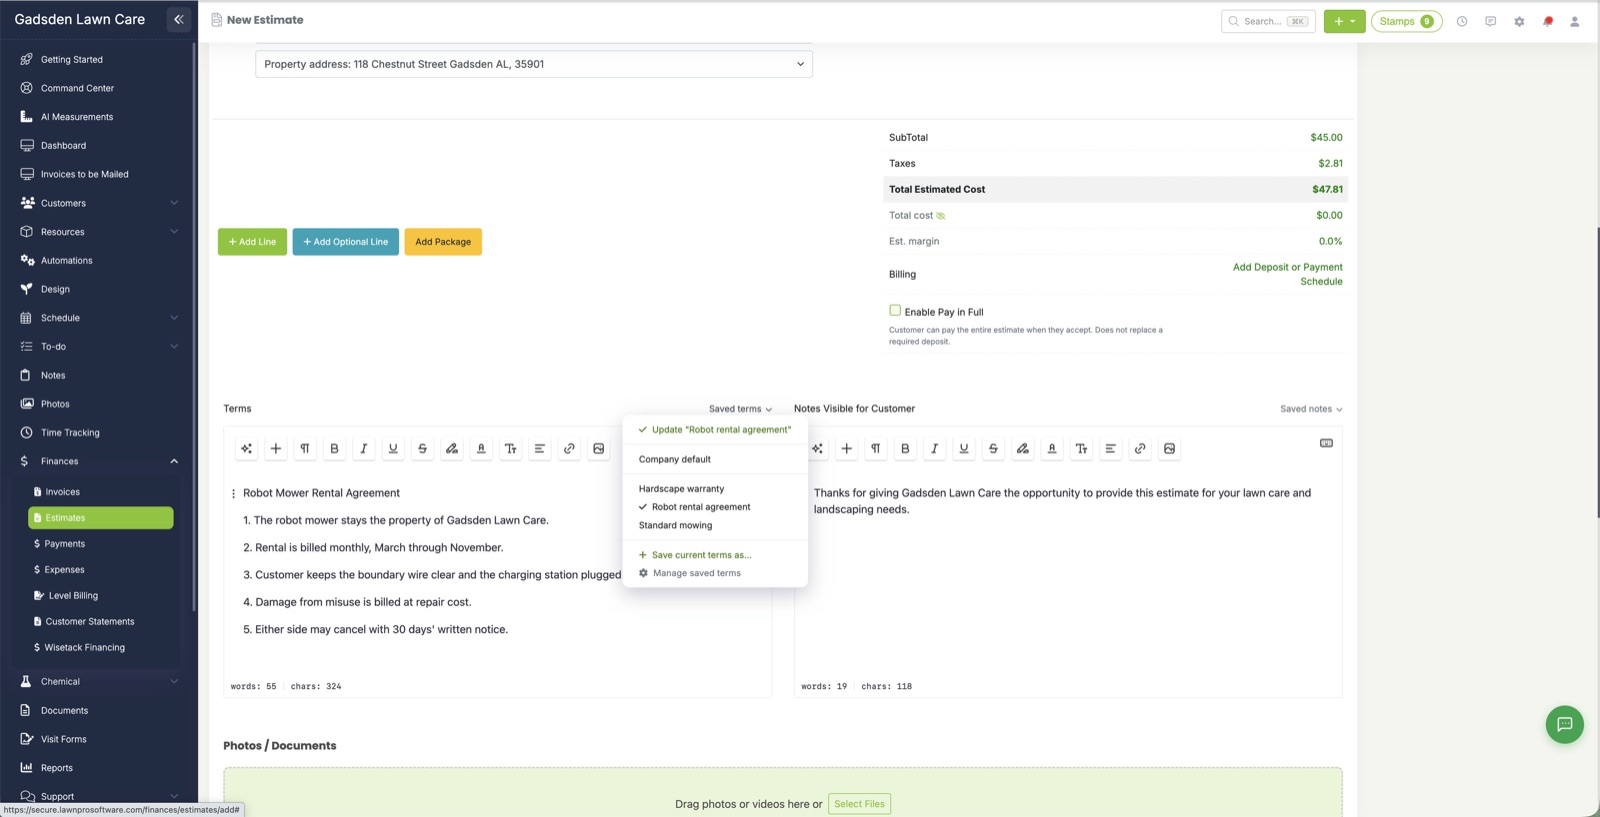
Task: Open the green live chat bubble
Action: tap(1565, 724)
